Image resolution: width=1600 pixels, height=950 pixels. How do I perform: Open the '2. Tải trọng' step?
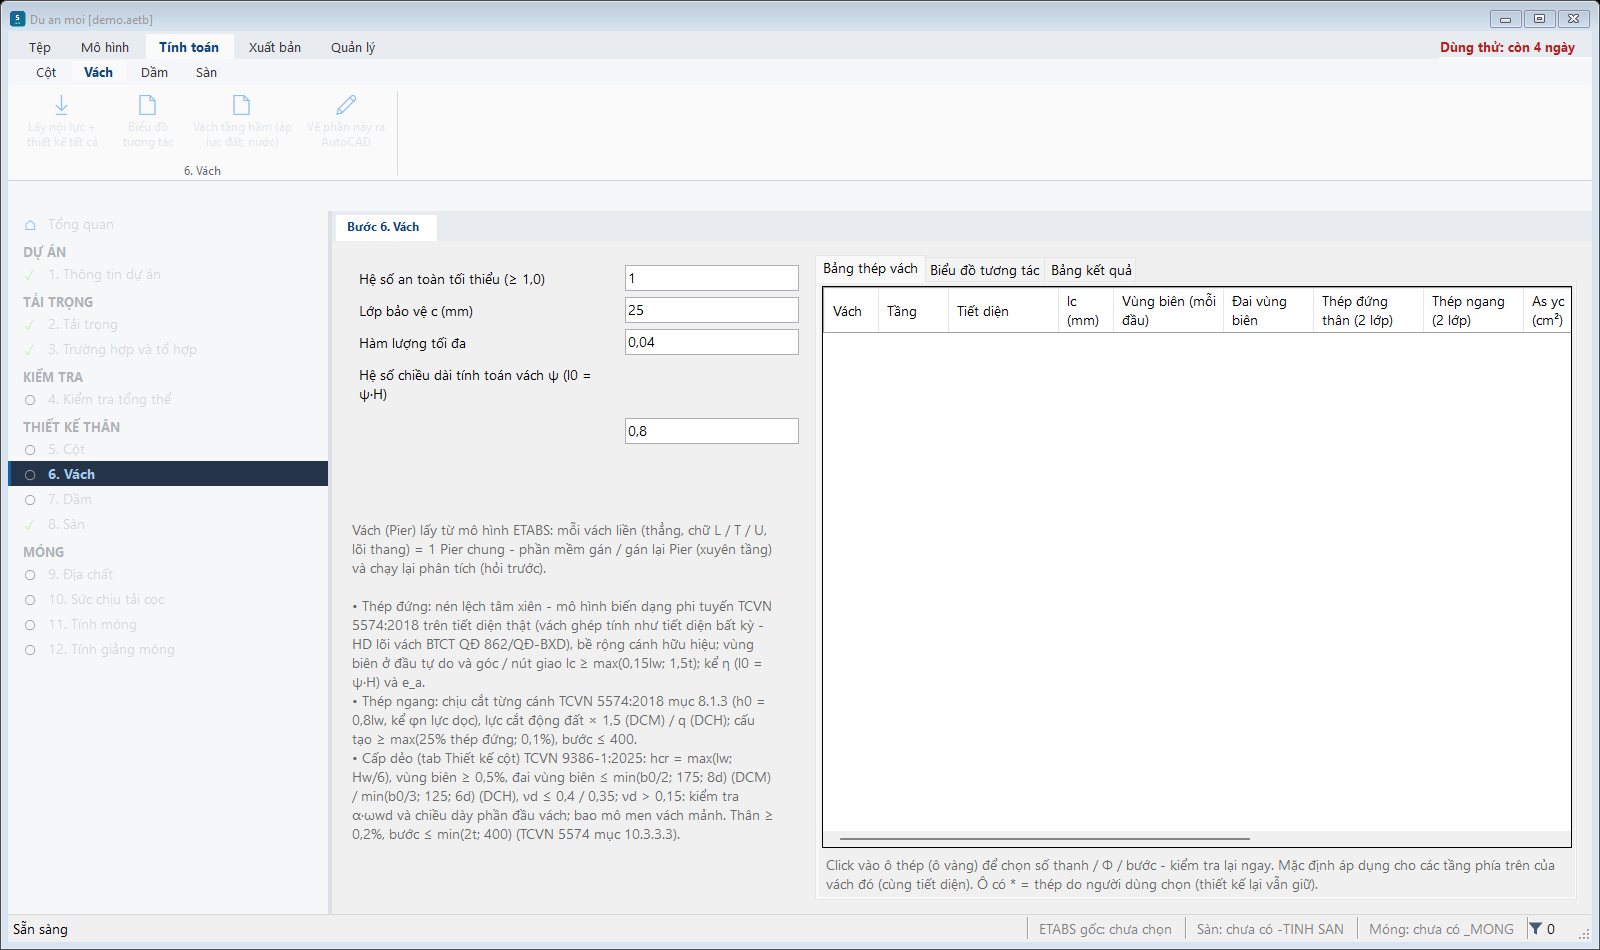[x=83, y=324]
